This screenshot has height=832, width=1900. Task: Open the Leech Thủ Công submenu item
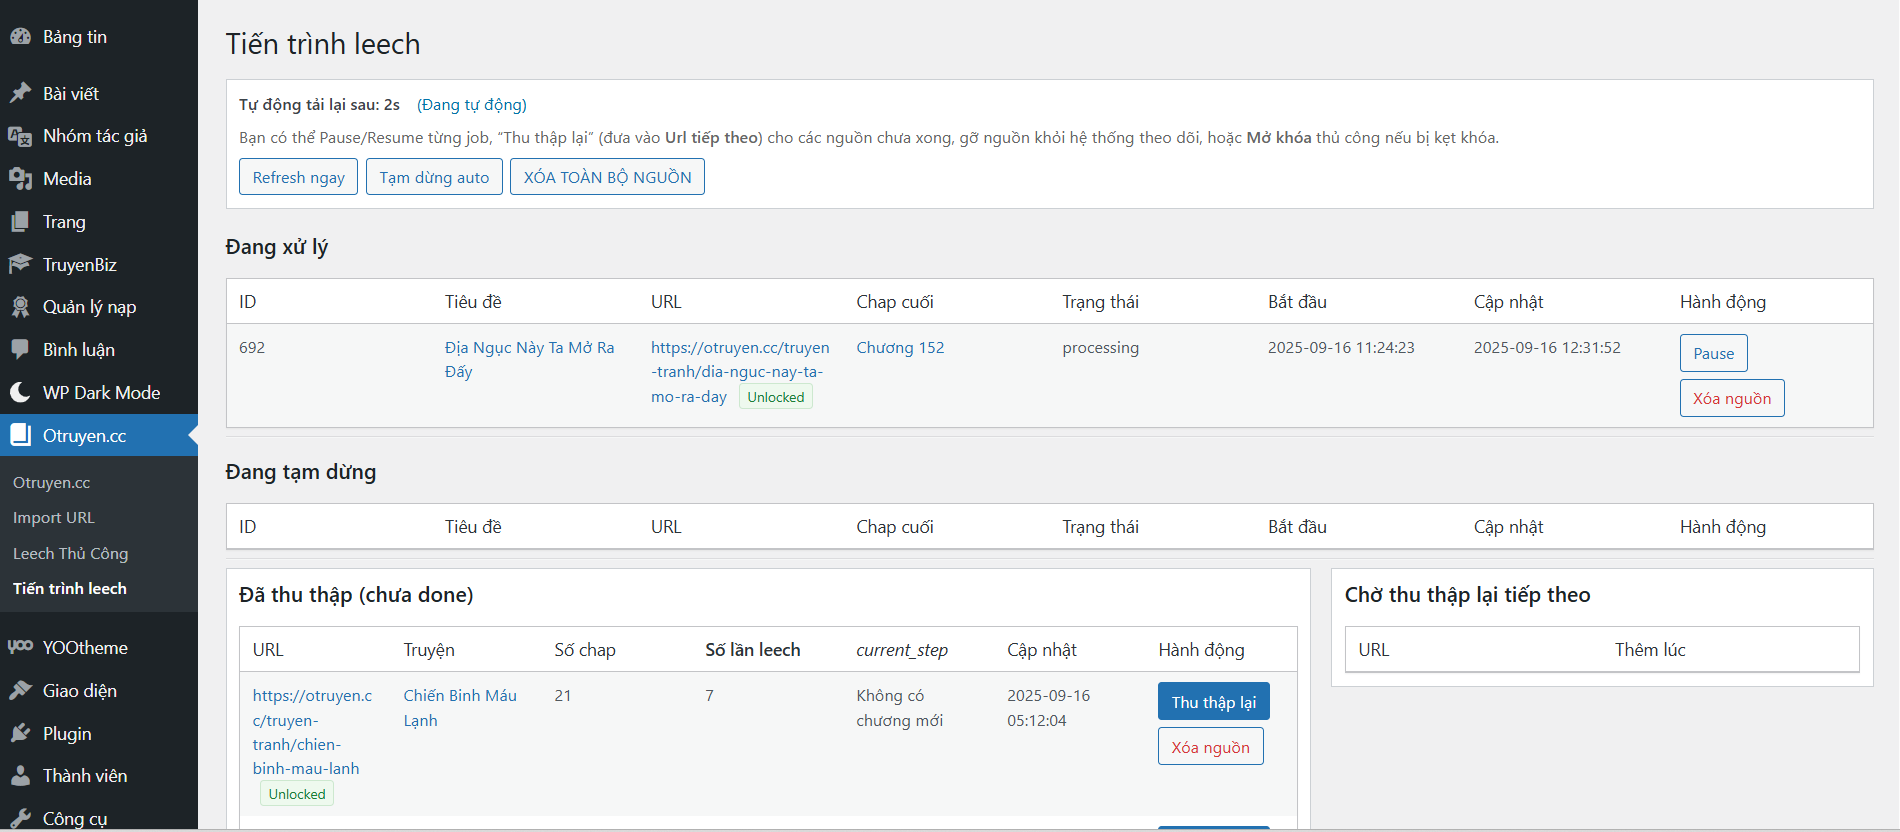tap(70, 553)
